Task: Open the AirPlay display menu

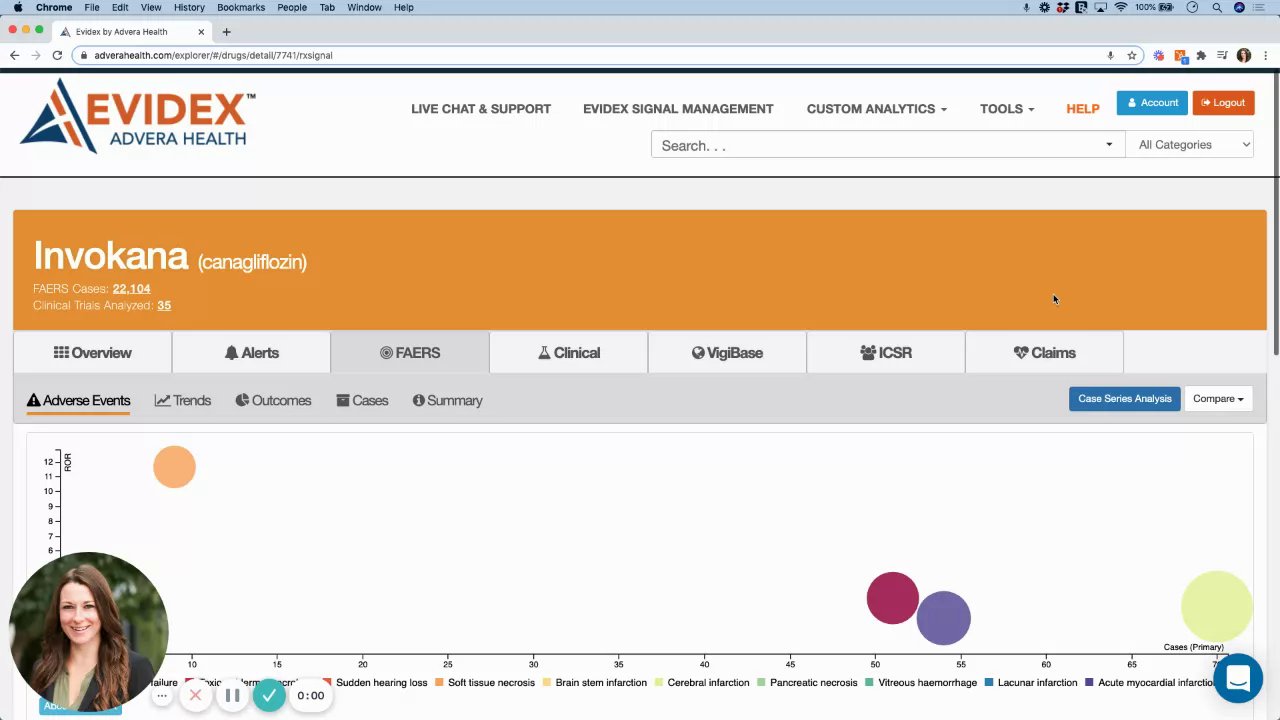Action: (x=1100, y=7)
